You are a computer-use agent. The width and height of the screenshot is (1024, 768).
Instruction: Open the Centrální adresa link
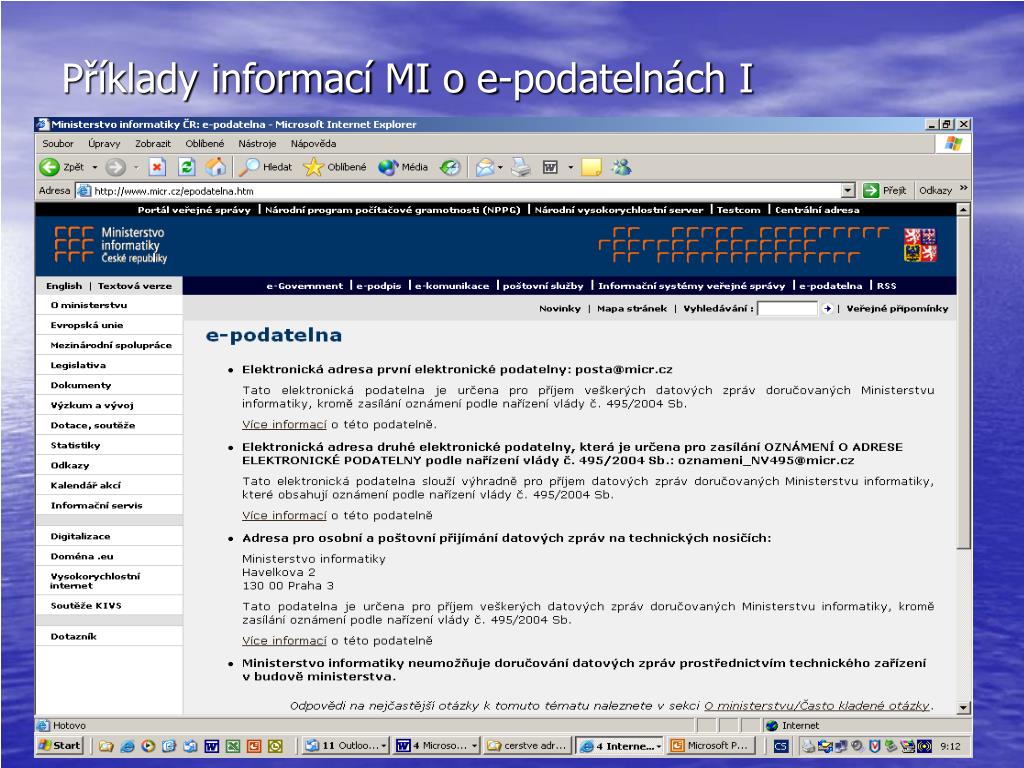tap(817, 210)
